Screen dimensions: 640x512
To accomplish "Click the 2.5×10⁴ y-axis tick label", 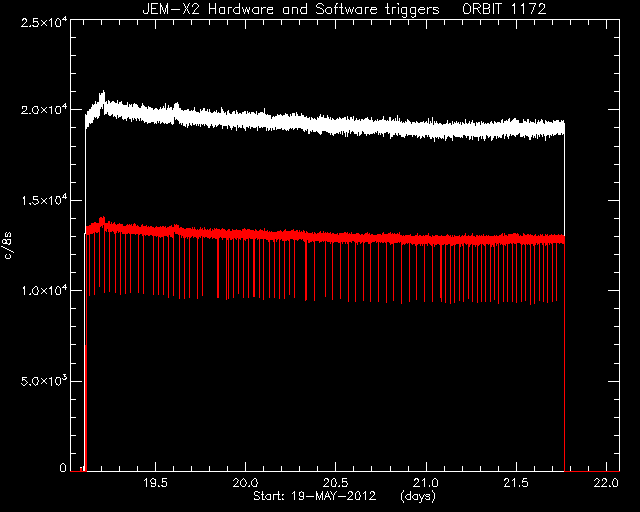I will pos(44,23).
